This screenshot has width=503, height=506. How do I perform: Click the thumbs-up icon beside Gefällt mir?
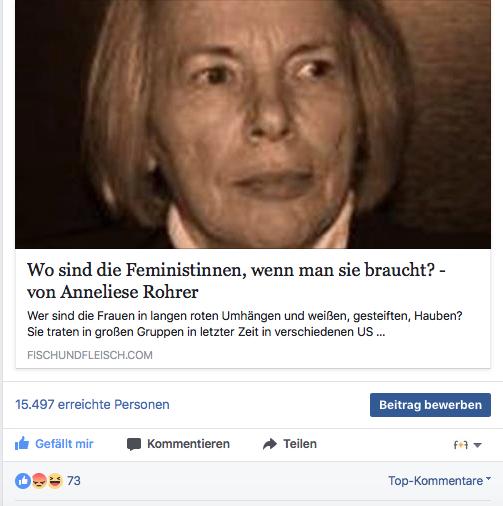[x=22, y=444]
